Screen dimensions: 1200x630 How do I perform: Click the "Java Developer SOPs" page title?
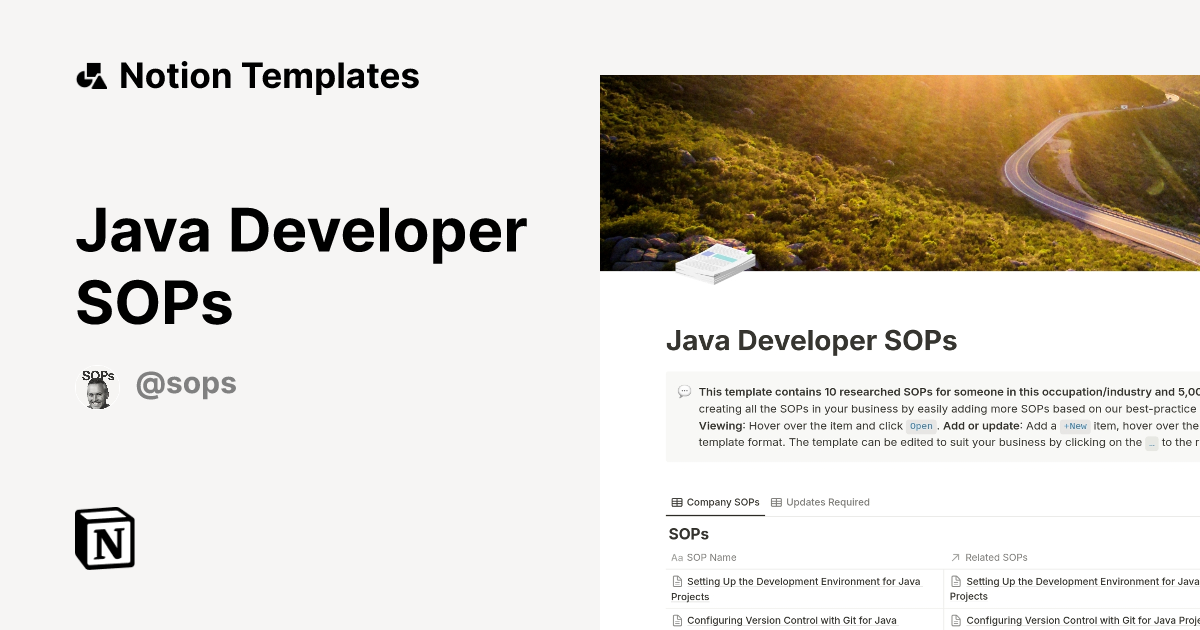pyautogui.click(x=811, y=340)
